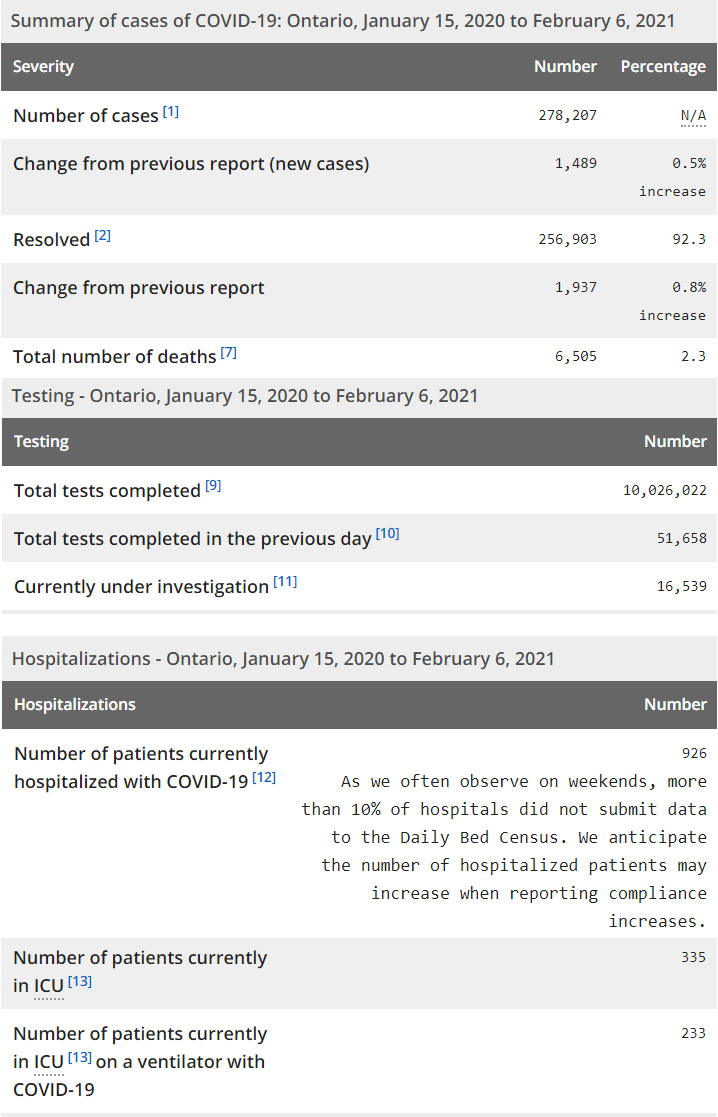This screenshot has height=1117, width=718.
Task: Click the Severity column header
Action: (x=44, y=67)
